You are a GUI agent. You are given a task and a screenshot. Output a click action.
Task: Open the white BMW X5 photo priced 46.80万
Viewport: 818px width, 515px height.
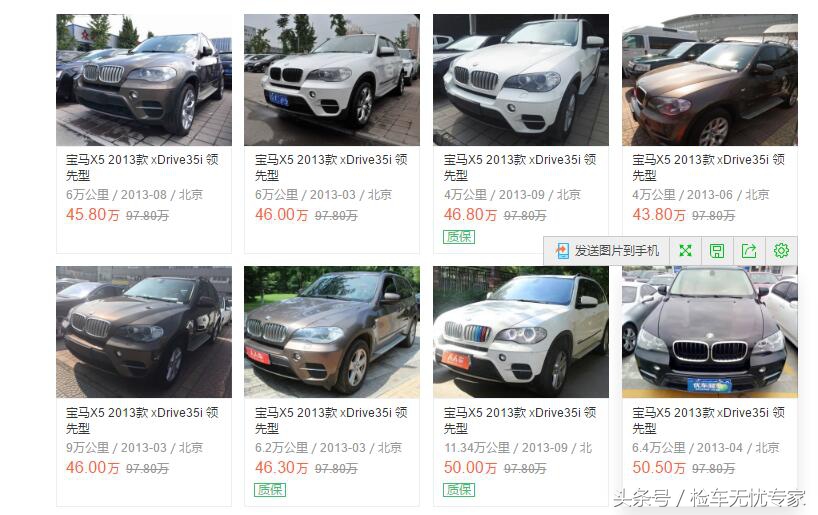(x=521, y=80)
